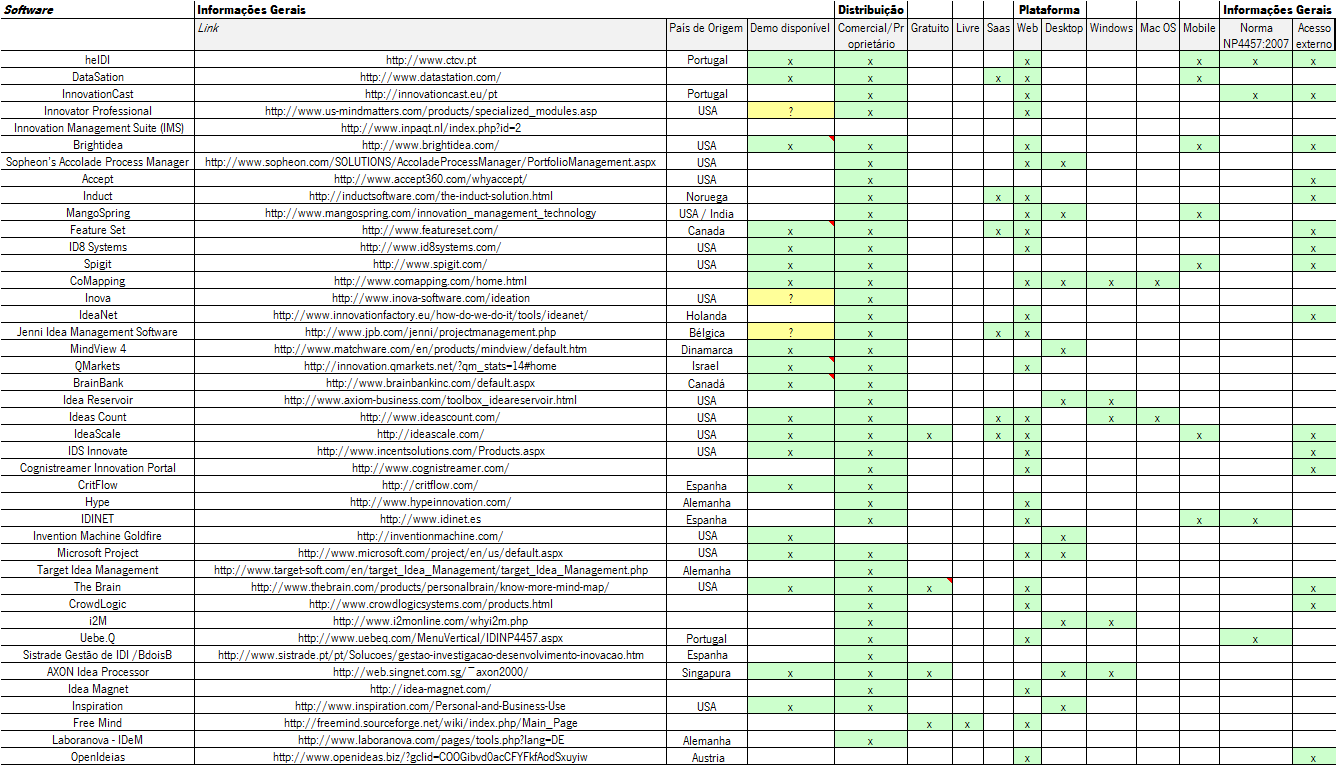Select 'Innovation Management Suite (IMS)' cell
Screen dimensions: 1336x765
point(97,128)
